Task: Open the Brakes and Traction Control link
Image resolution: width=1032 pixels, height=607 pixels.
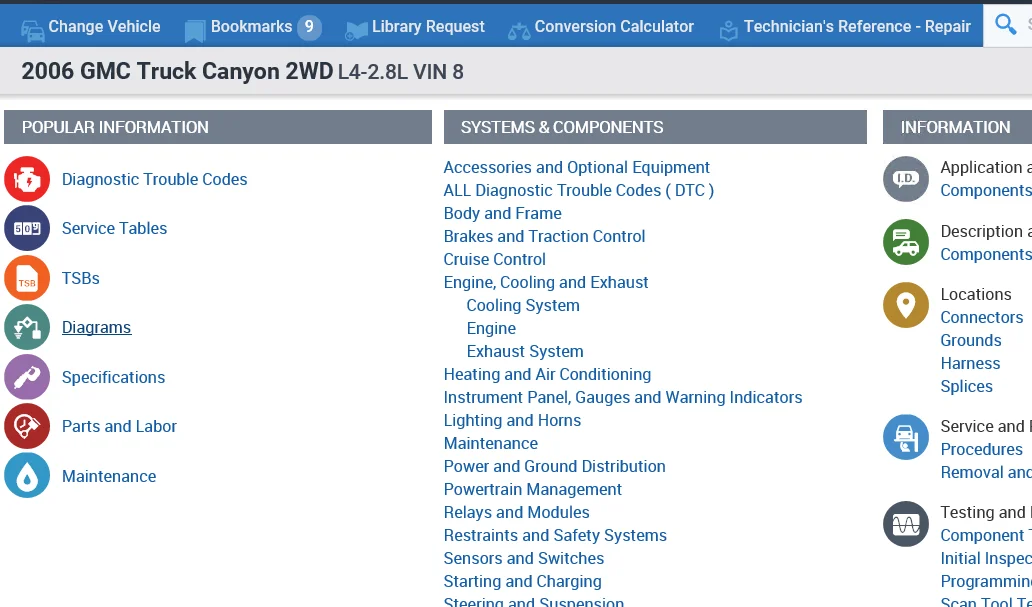Action: click(x=544, y=236)
